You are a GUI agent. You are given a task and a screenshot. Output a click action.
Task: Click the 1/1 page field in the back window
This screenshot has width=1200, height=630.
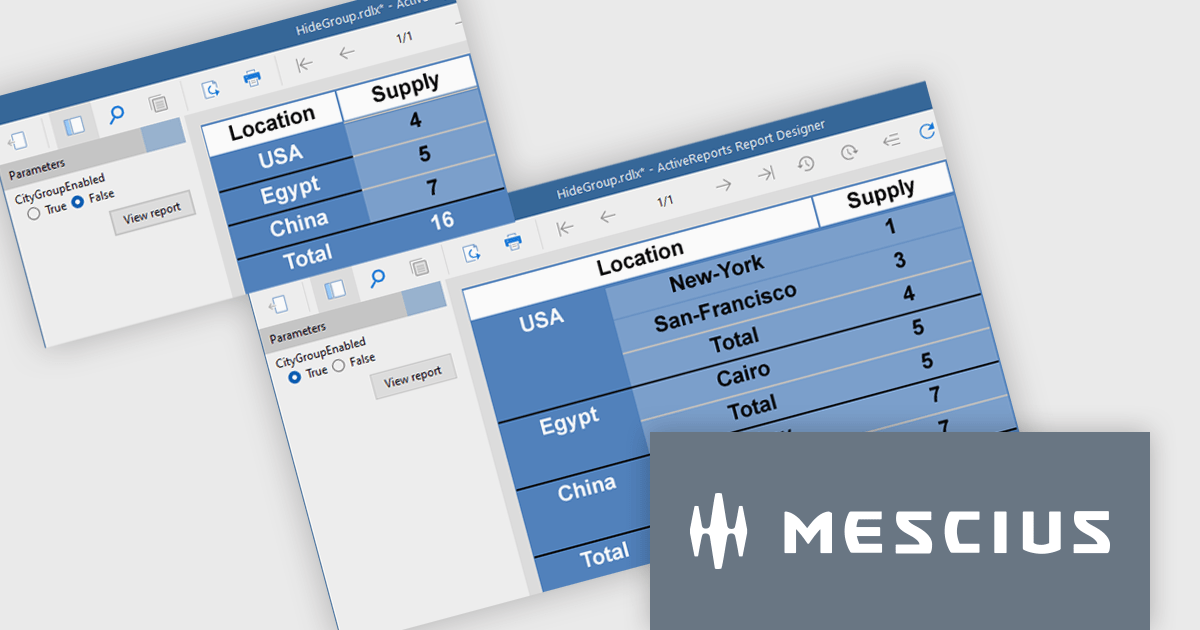tap(404, 38)
